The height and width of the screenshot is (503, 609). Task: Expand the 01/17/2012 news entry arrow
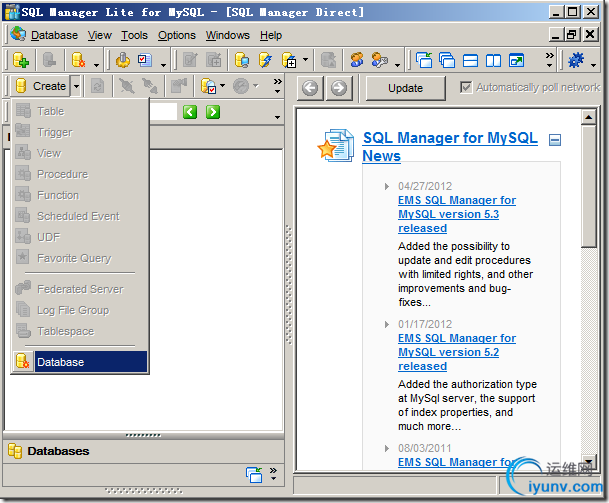click(386, 324)
